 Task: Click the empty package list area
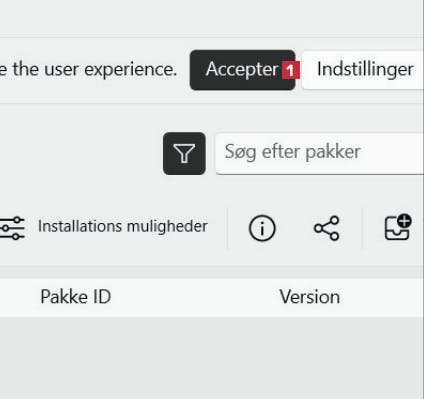(211, 358)
